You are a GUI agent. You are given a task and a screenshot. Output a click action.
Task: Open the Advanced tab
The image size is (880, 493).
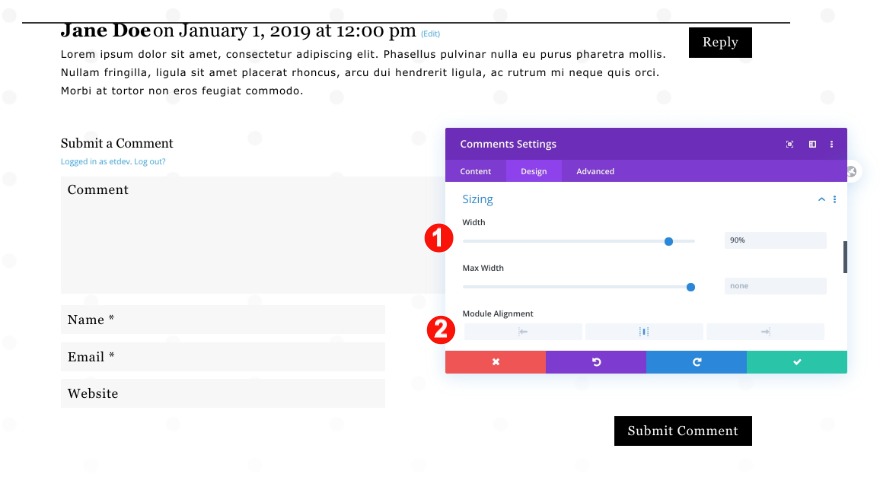[595, 172]
